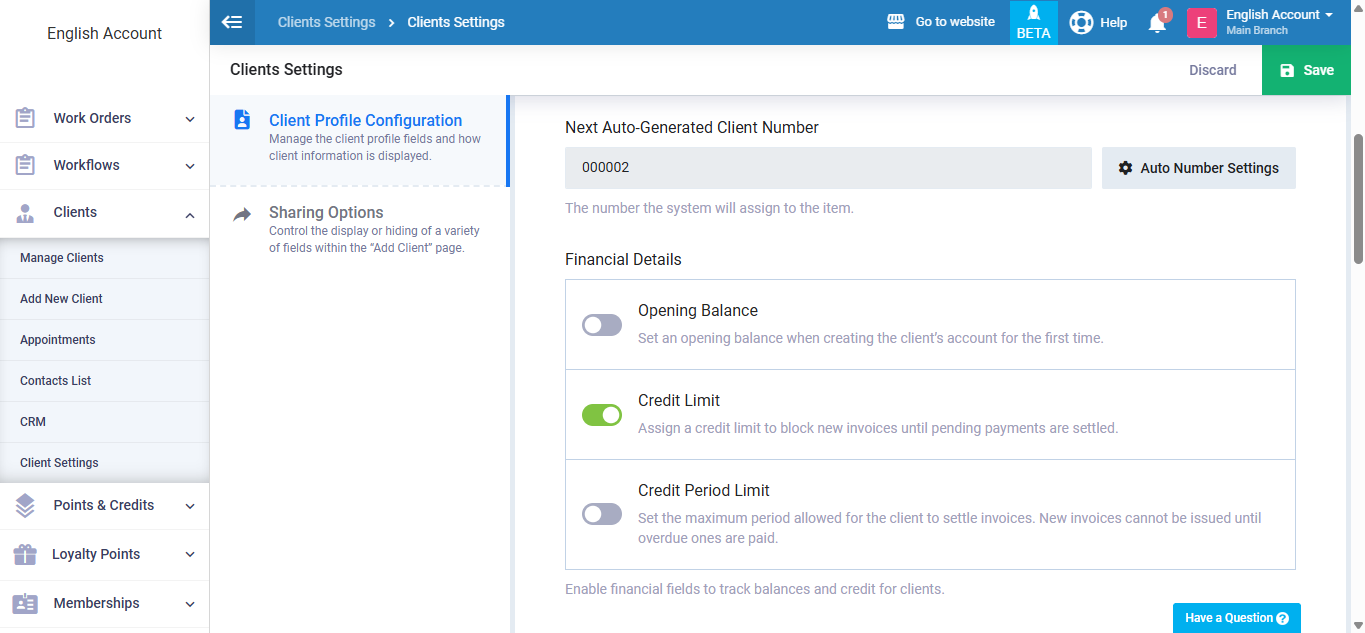The height and width of the screenshot is (633, 1365).
Task: Click the Loyalty Points gift icon
Action: pos(25,554)
